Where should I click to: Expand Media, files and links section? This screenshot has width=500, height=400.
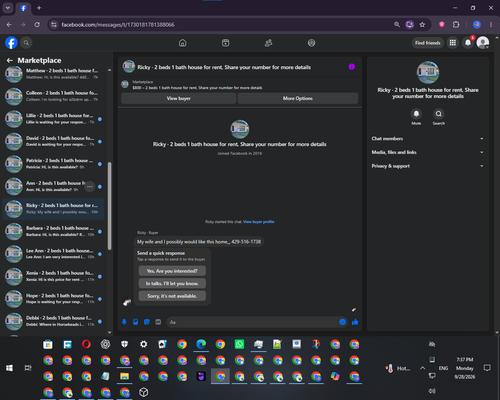(428, 152)
